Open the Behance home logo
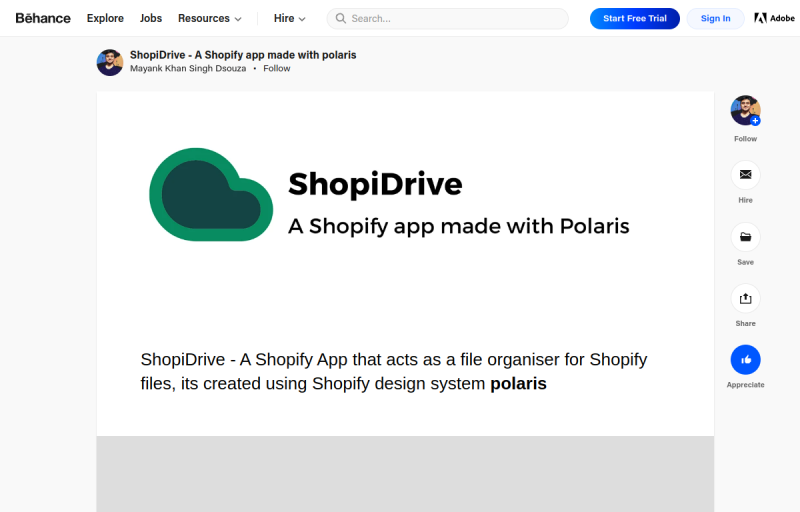This screenshot has width=800, height=512. pos(43,18)
